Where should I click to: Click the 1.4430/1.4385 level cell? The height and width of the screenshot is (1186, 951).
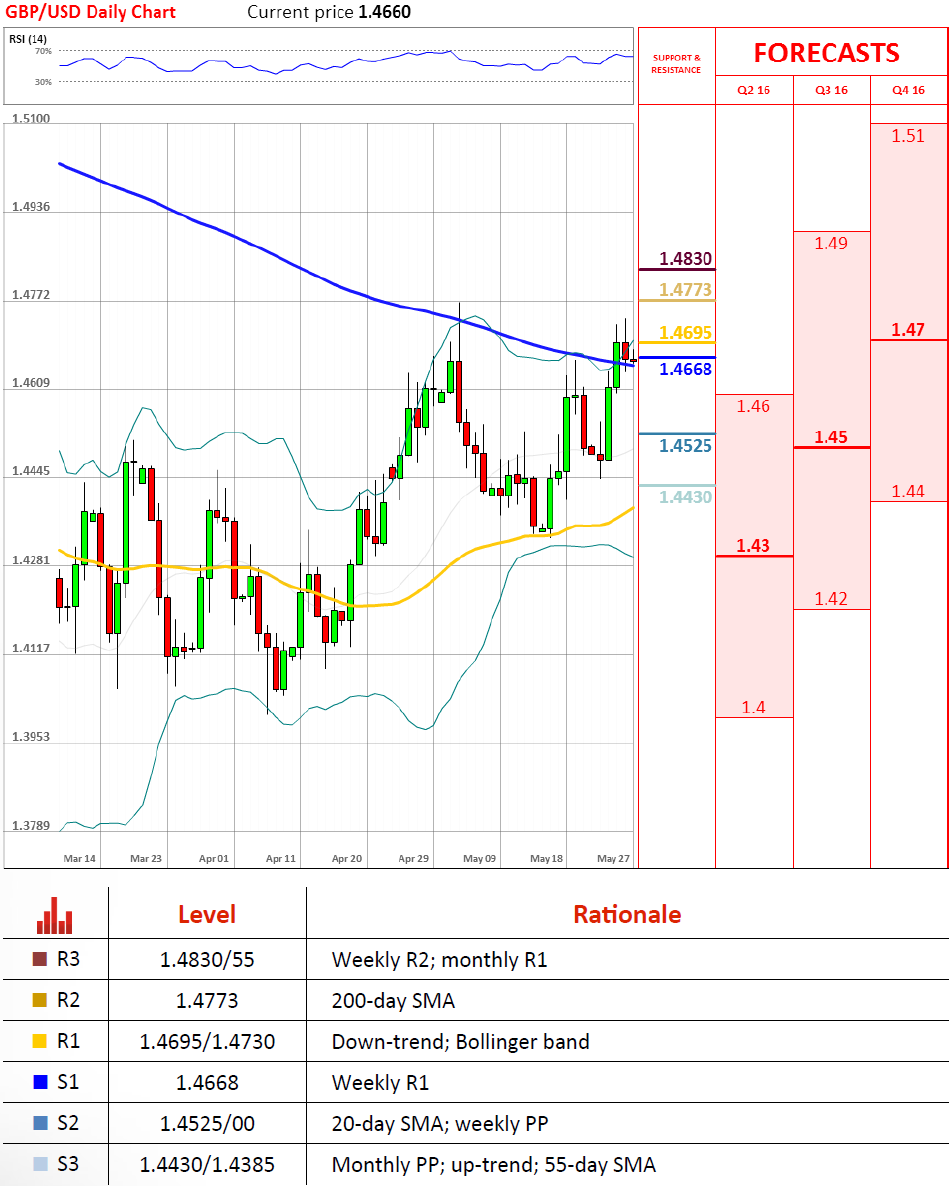207,1164
